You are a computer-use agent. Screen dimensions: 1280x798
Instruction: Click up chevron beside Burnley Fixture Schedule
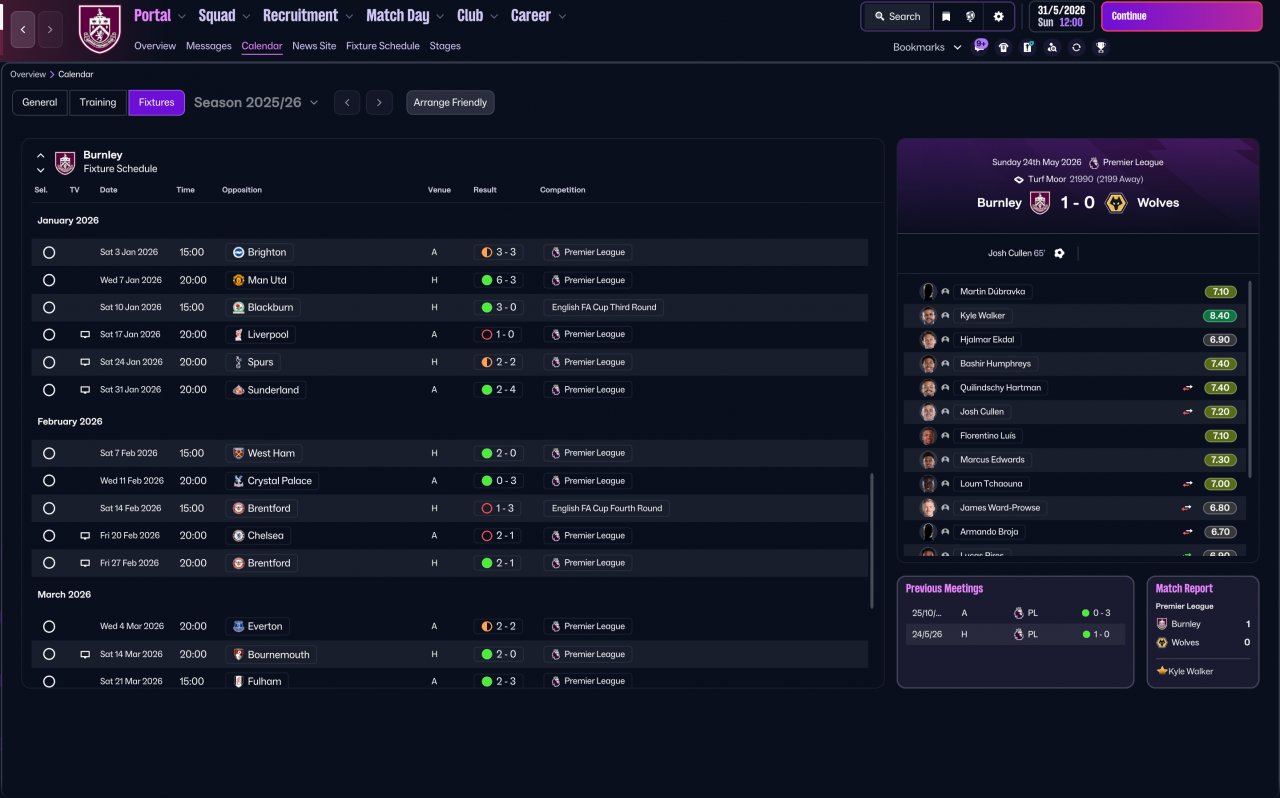coord(41,156)
